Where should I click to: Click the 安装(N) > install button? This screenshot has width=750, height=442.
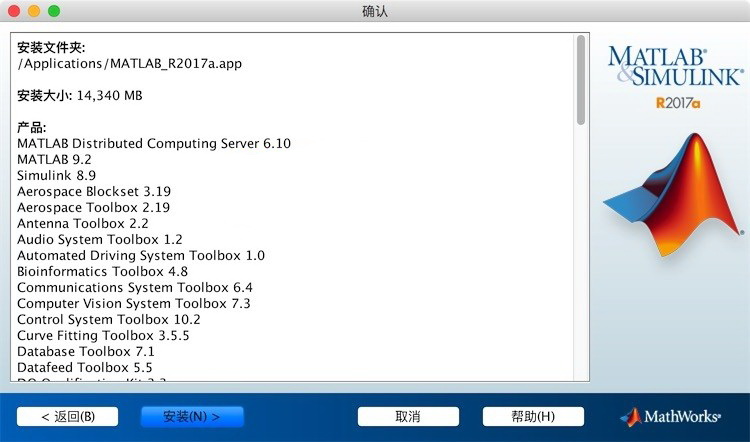(x=192, y=416)
